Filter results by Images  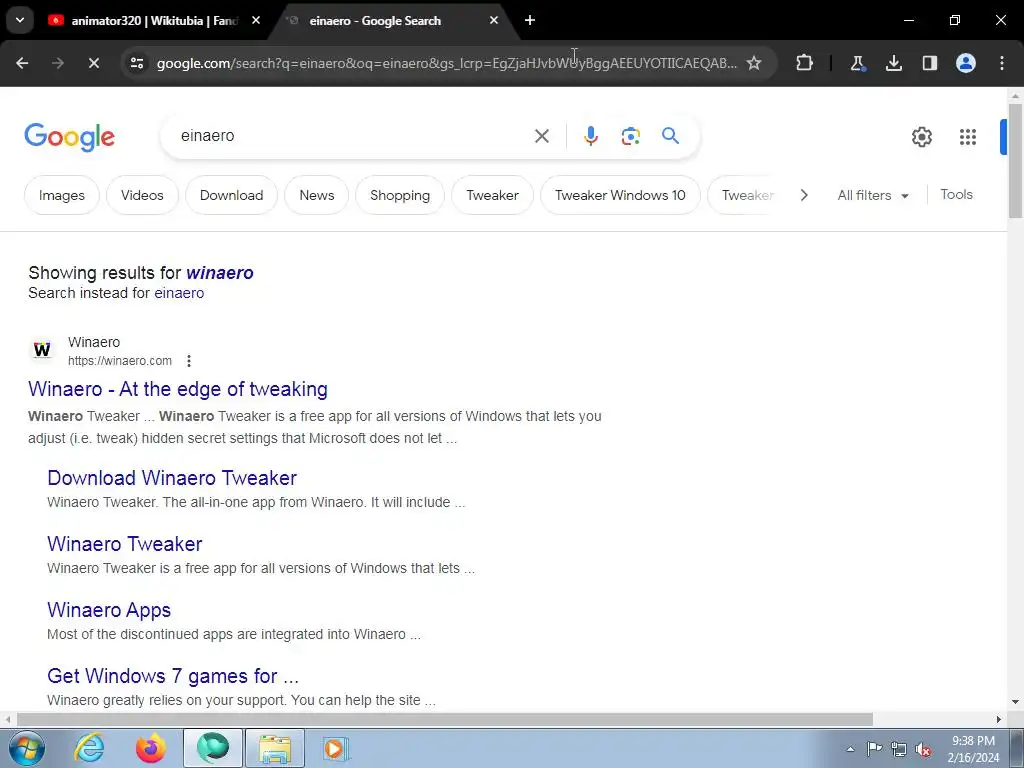pos(62,195)
